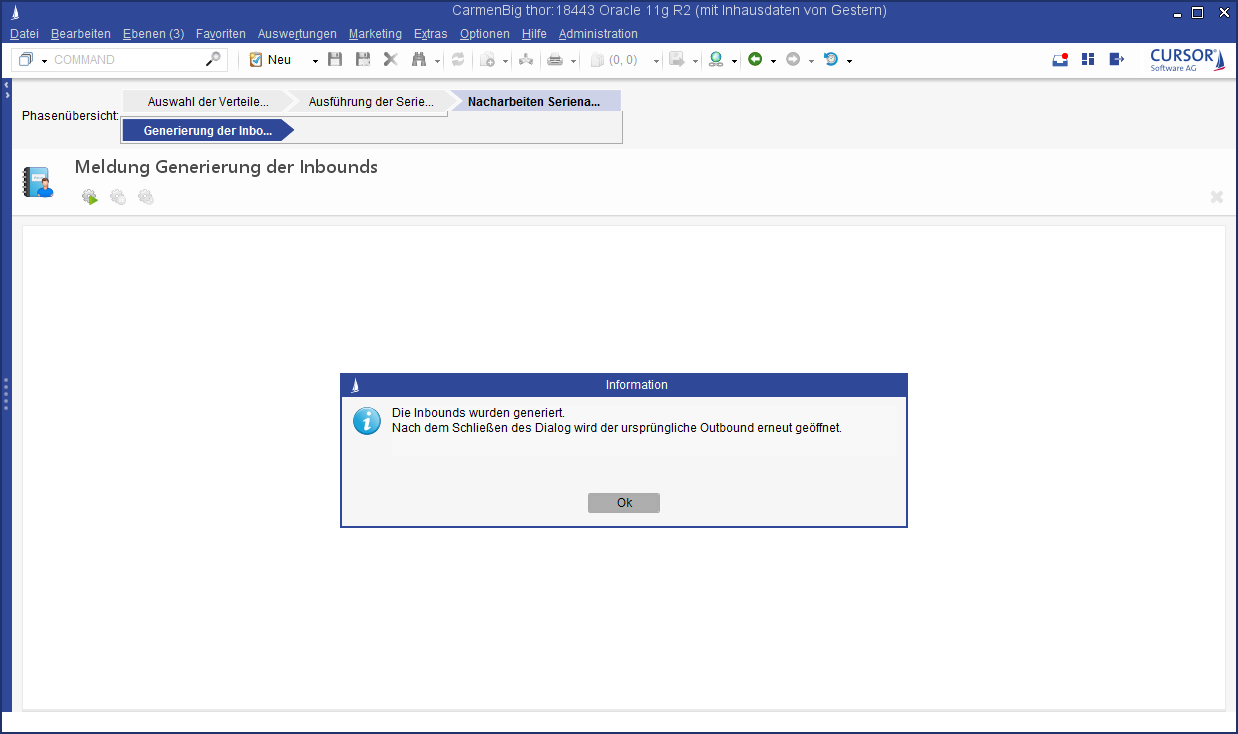
Task: Open the dashboard tiles icon
Action: tap(1088, 60)
